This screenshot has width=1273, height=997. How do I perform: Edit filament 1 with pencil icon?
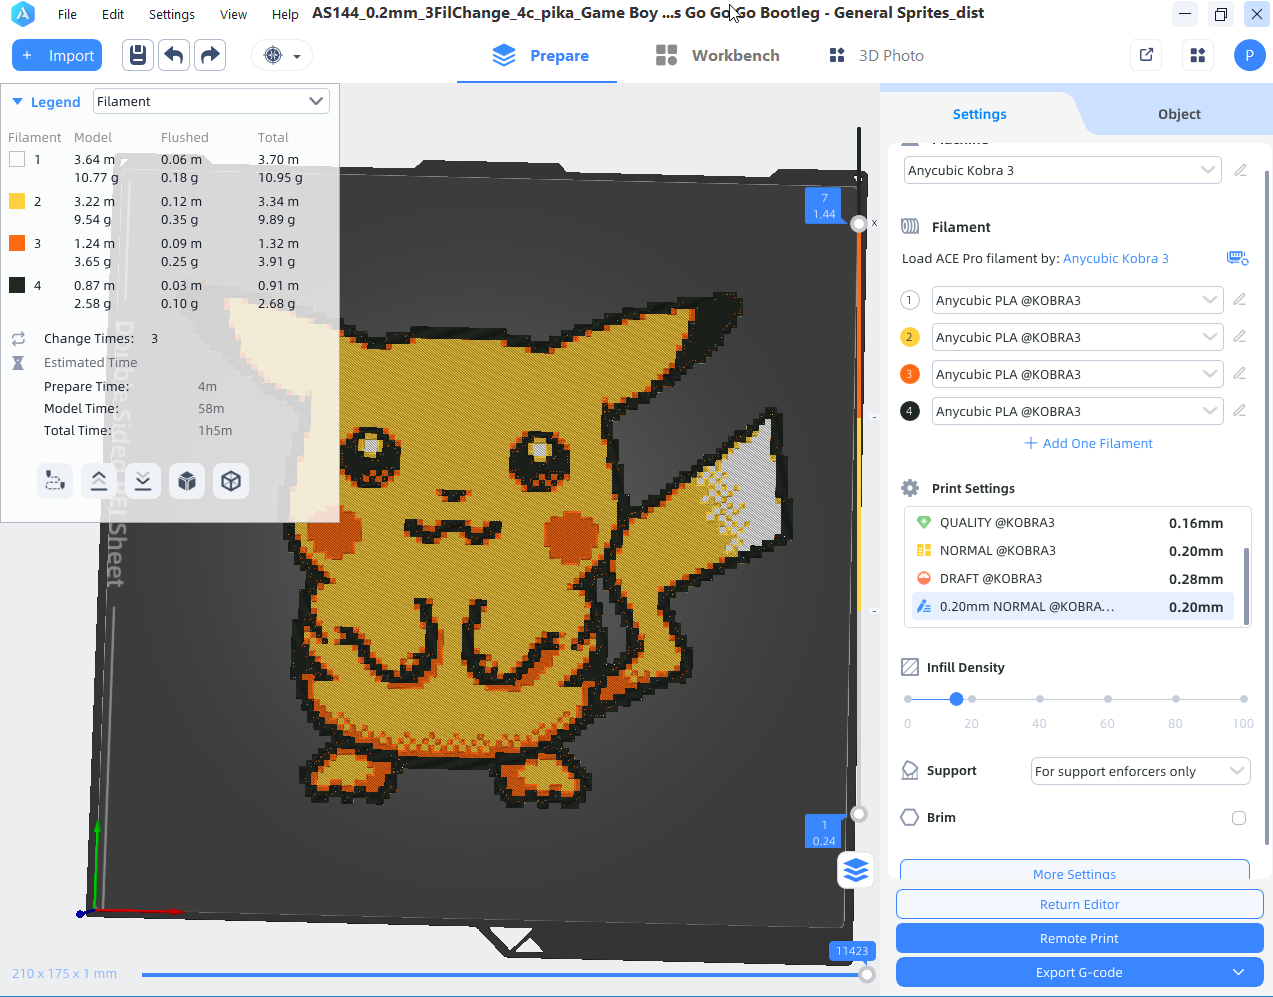1239,299
